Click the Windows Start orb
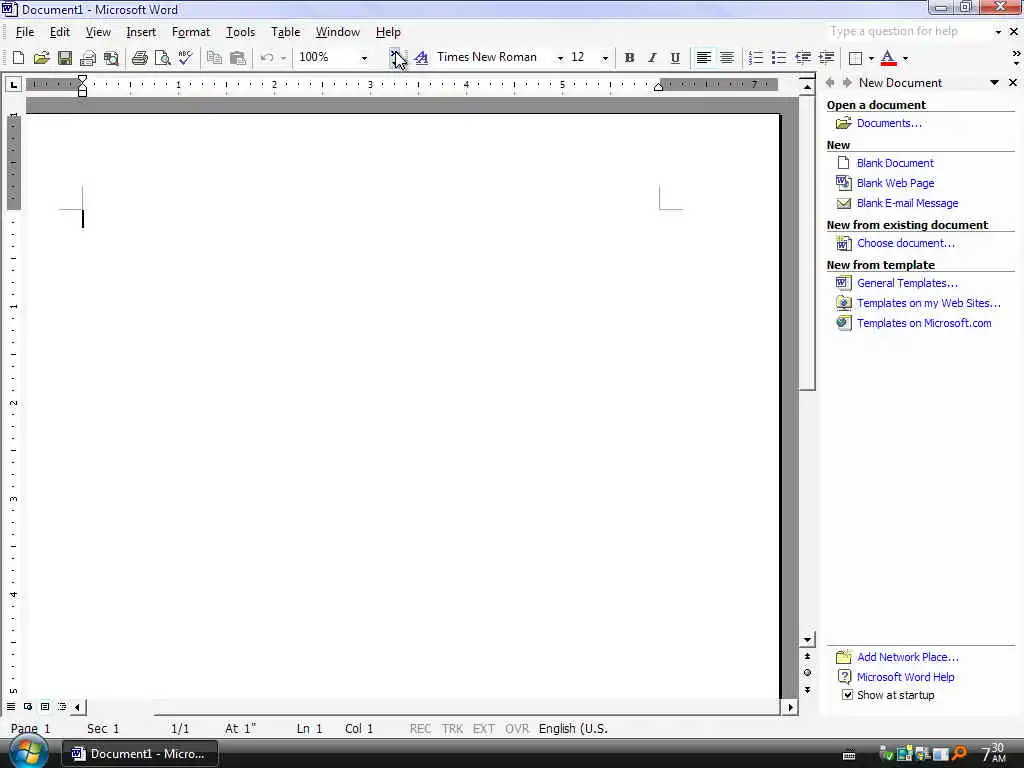 pyautogui.click(x=27, y=751)
